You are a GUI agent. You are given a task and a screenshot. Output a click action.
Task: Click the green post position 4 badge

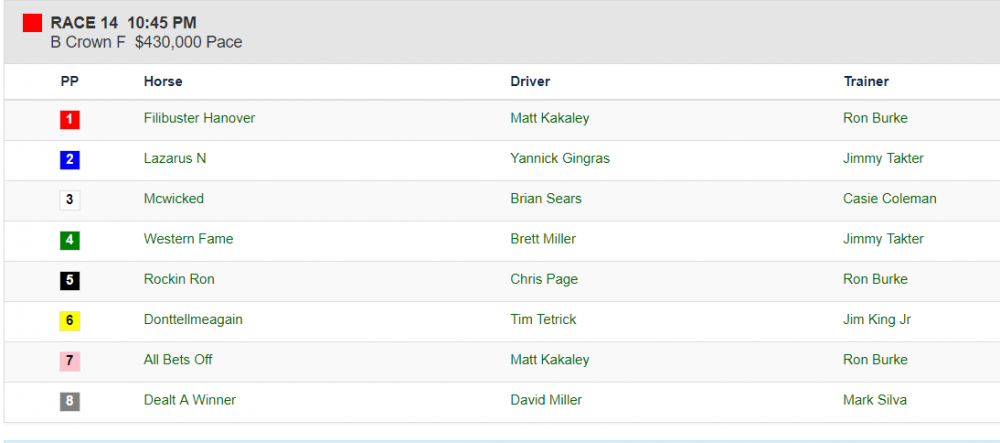pyautogui.click(x=69, y=240)
